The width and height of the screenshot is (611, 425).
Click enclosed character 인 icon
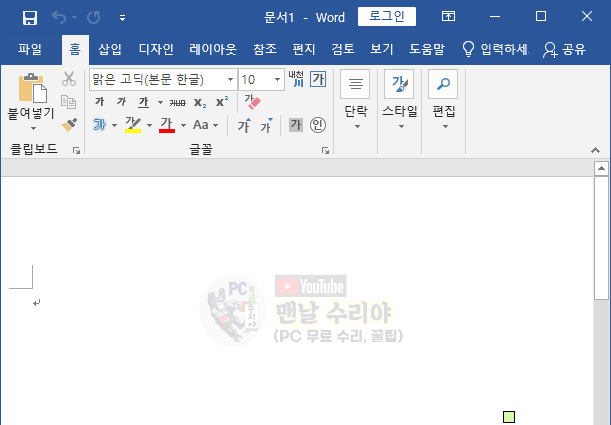(318, 125)
